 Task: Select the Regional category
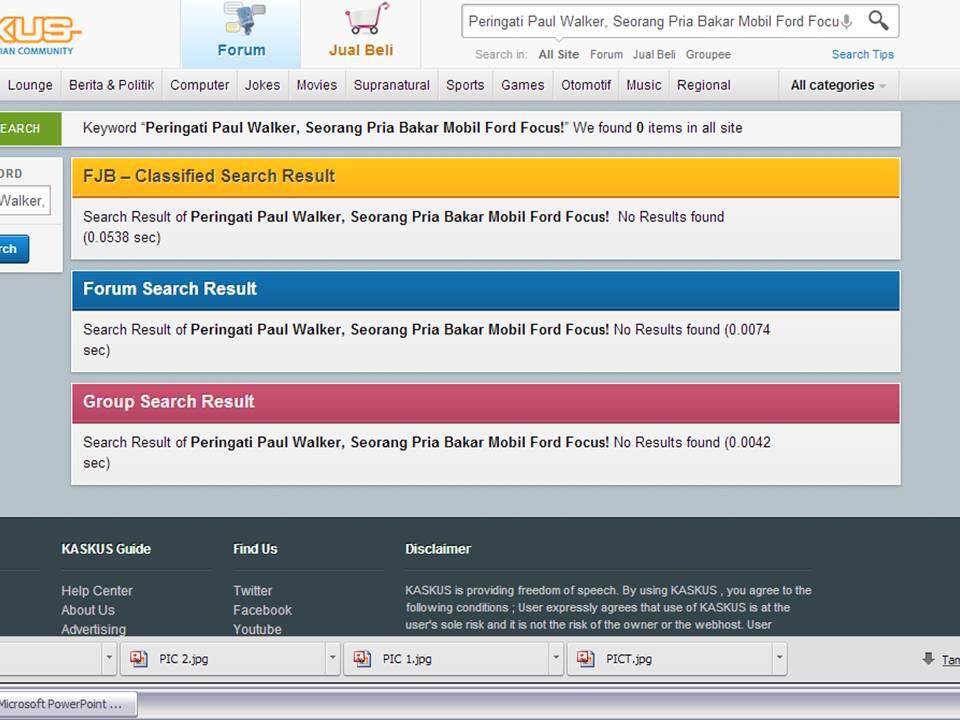click(x=703, y=85)
